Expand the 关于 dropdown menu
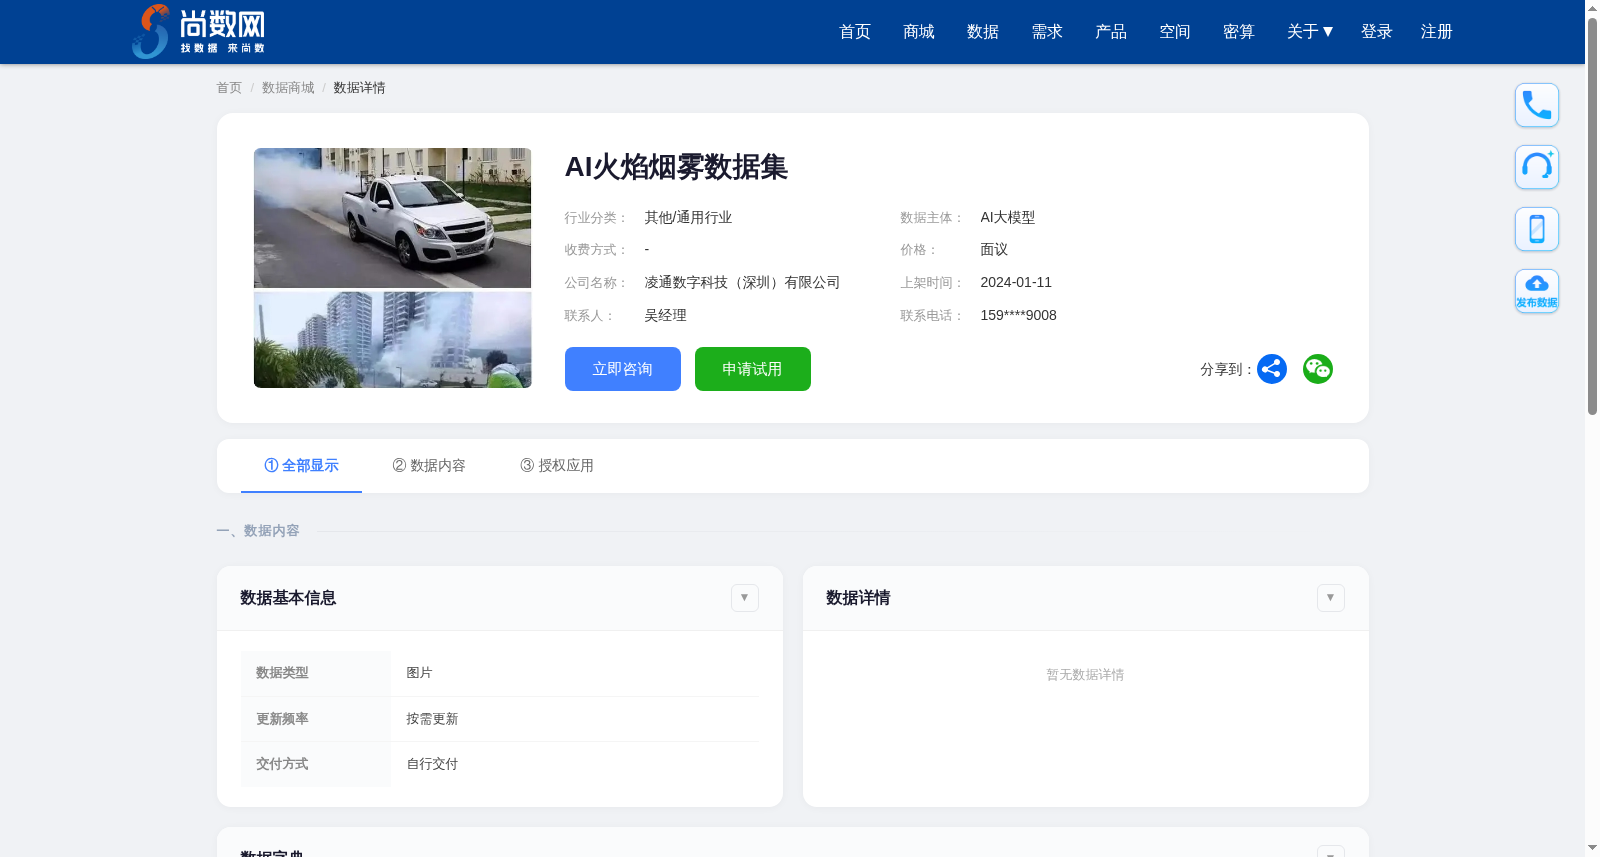This screenshot has height=857, width=1600. coord(1310,32)
